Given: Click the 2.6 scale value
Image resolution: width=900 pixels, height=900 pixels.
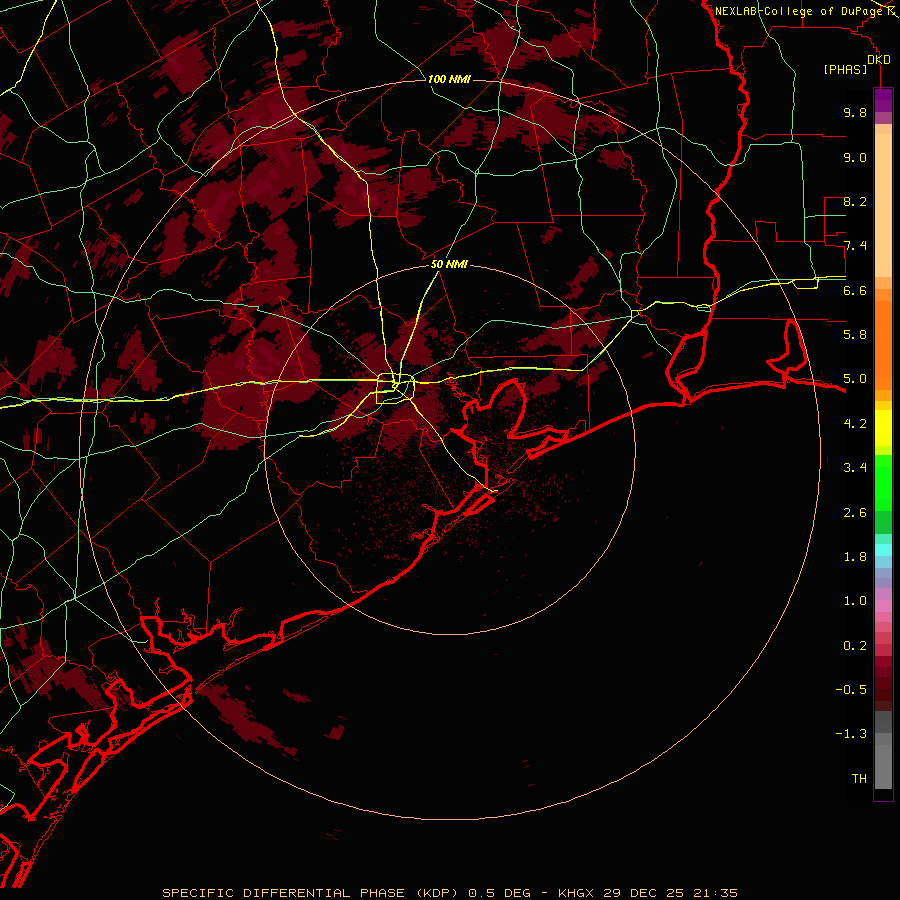Looking at the screenshot, I should tap(855, 513).
